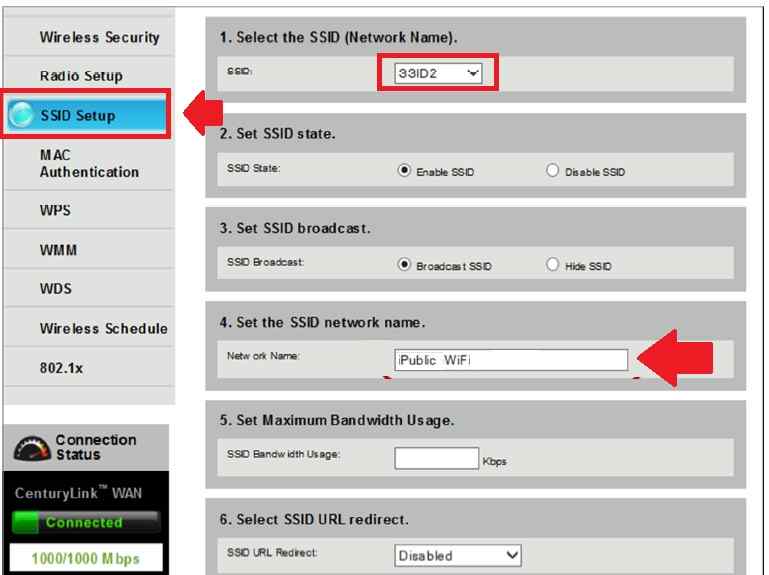The image size is (769, 575).
Task: Select the Enable SSID radio button
Action: [405, 171]
